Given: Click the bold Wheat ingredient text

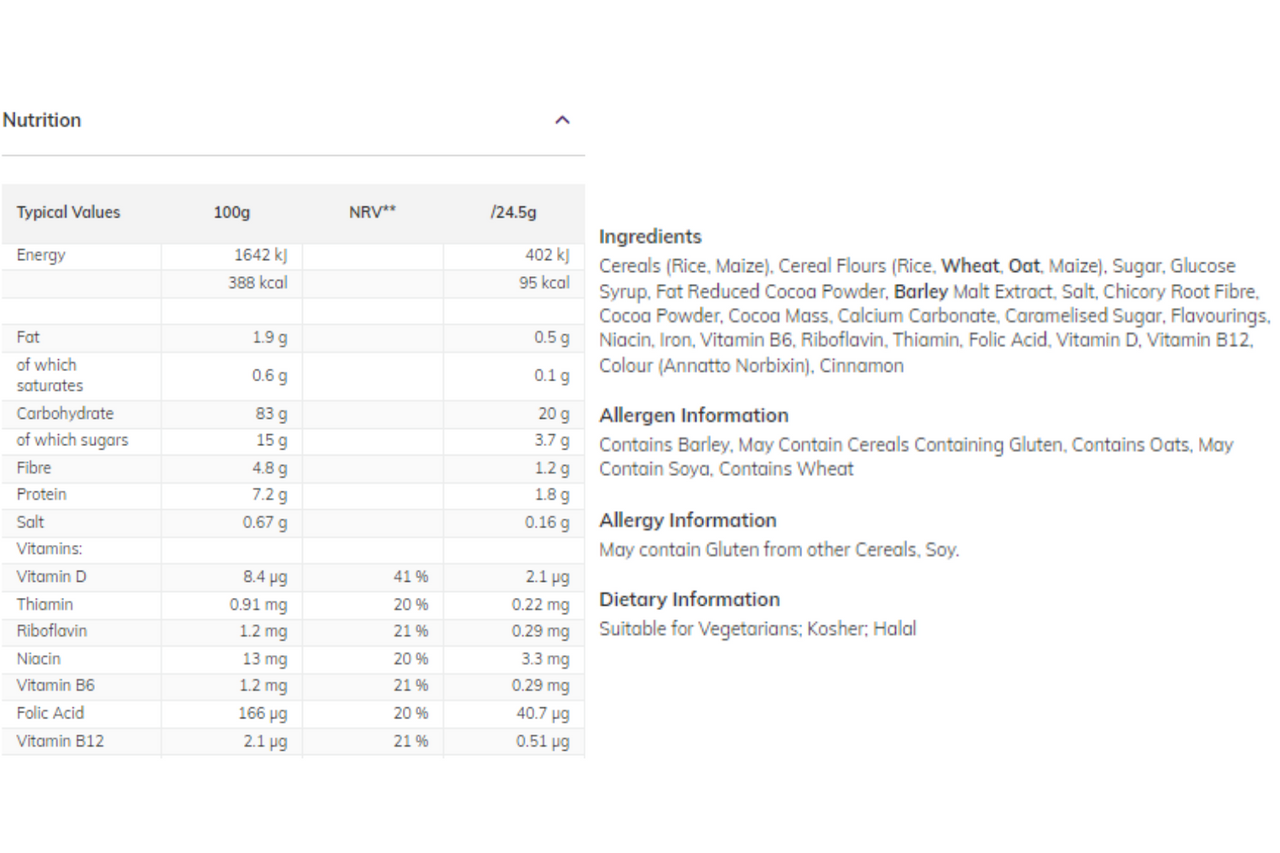Looking at the screenshot, I should click(x=969, y=266).
